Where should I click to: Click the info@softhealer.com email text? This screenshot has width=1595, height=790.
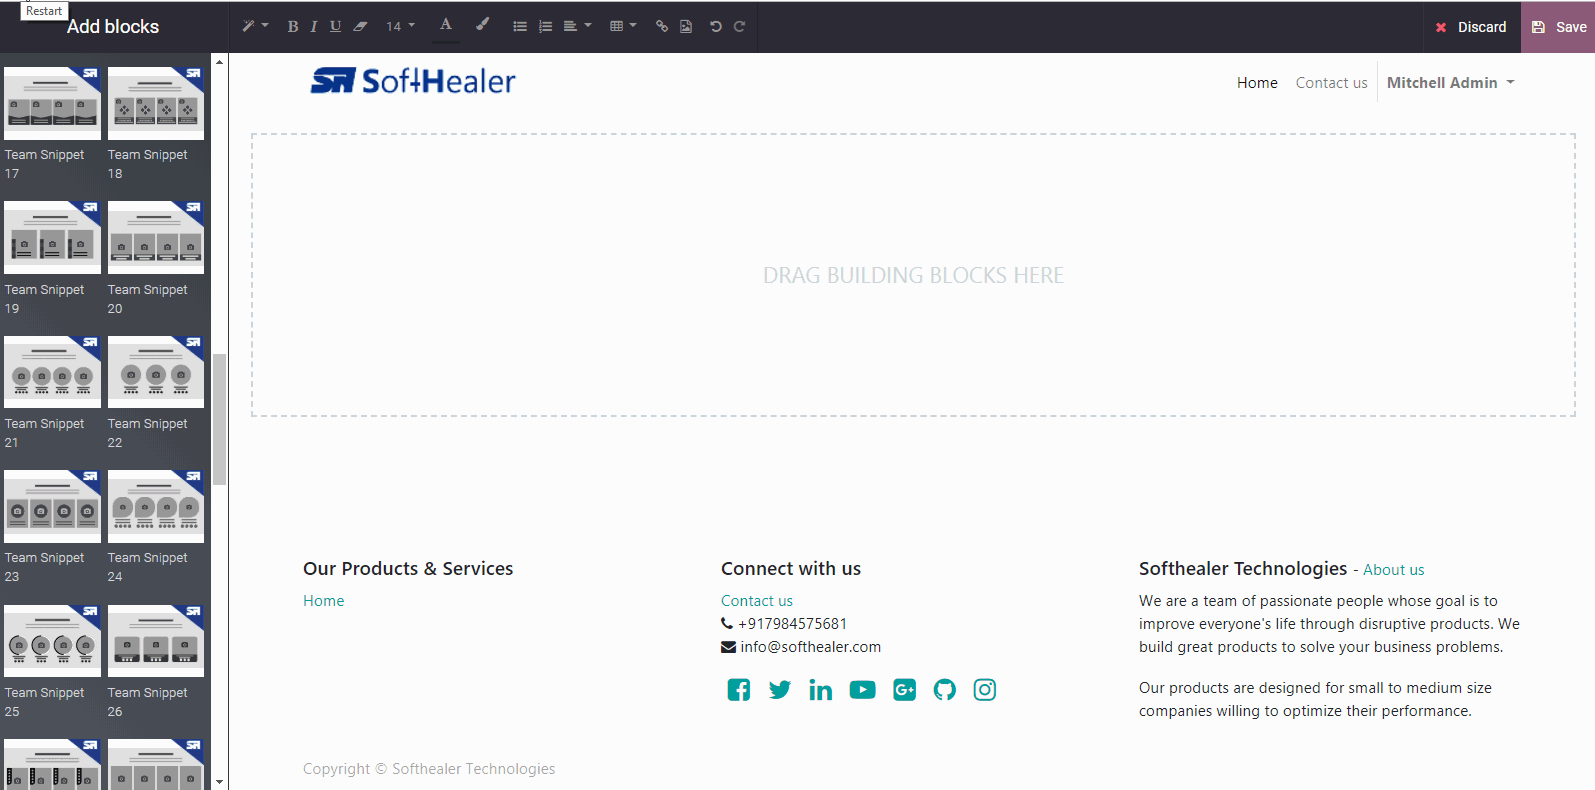pyautogui.click(x=811, y=647)
